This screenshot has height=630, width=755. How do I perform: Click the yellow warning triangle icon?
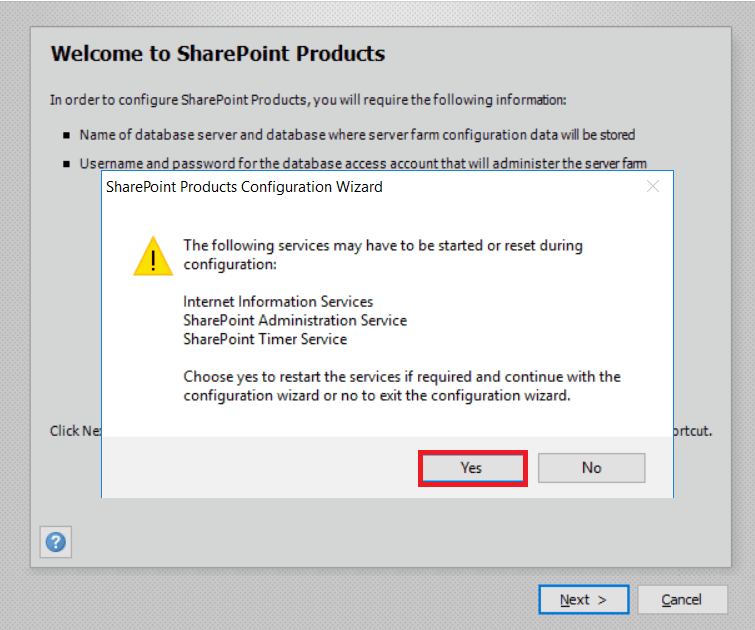click(153, 256)
